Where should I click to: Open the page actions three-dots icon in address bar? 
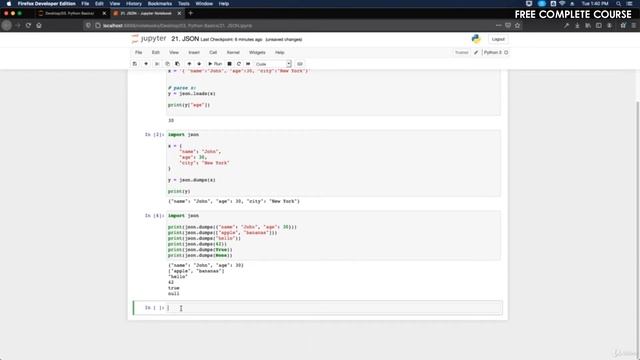click(498, 25)
